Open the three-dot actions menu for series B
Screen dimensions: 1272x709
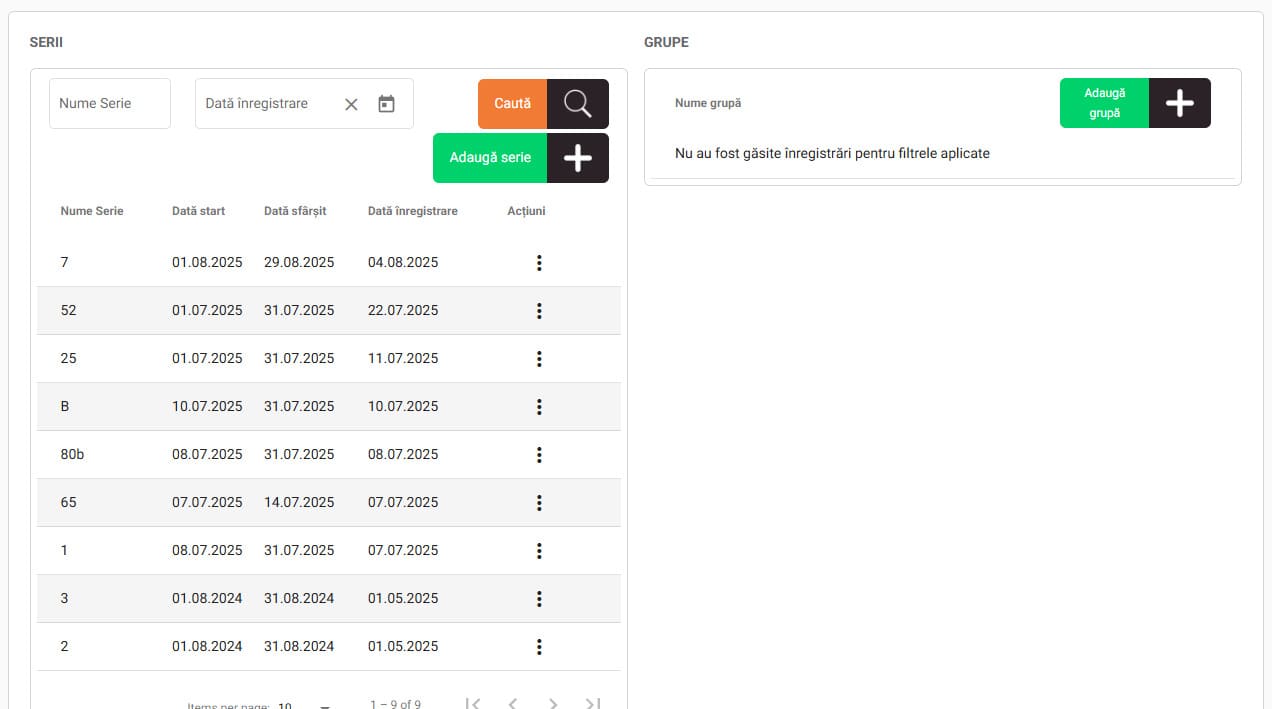tap(539, 407)
